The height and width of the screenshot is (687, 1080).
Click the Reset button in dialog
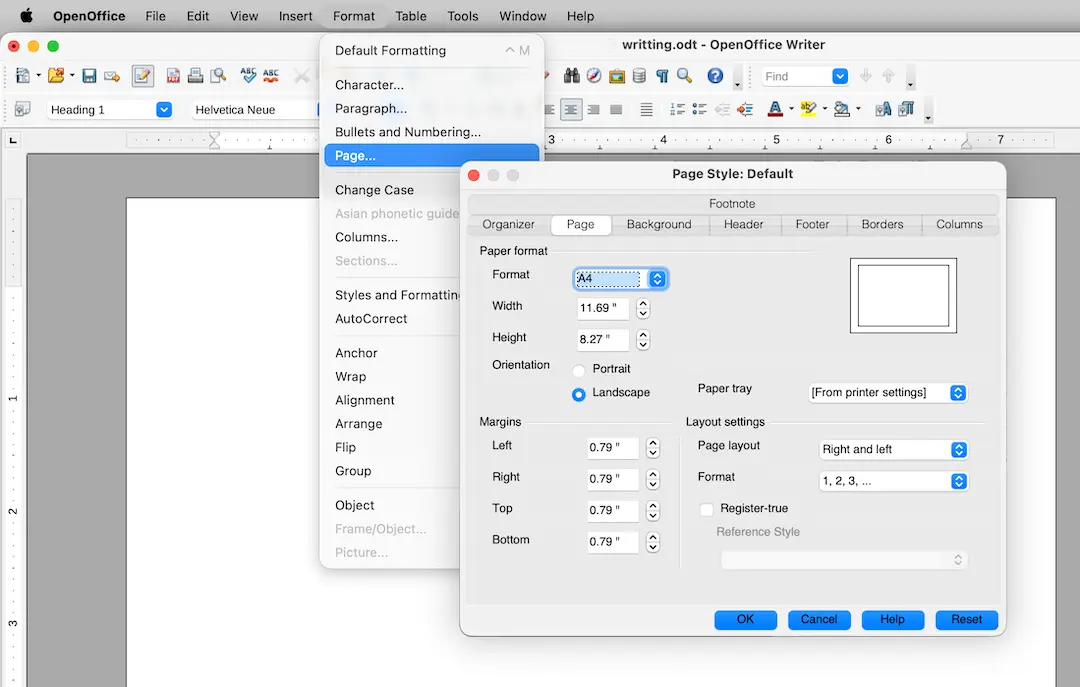click(x=966, y=619)
